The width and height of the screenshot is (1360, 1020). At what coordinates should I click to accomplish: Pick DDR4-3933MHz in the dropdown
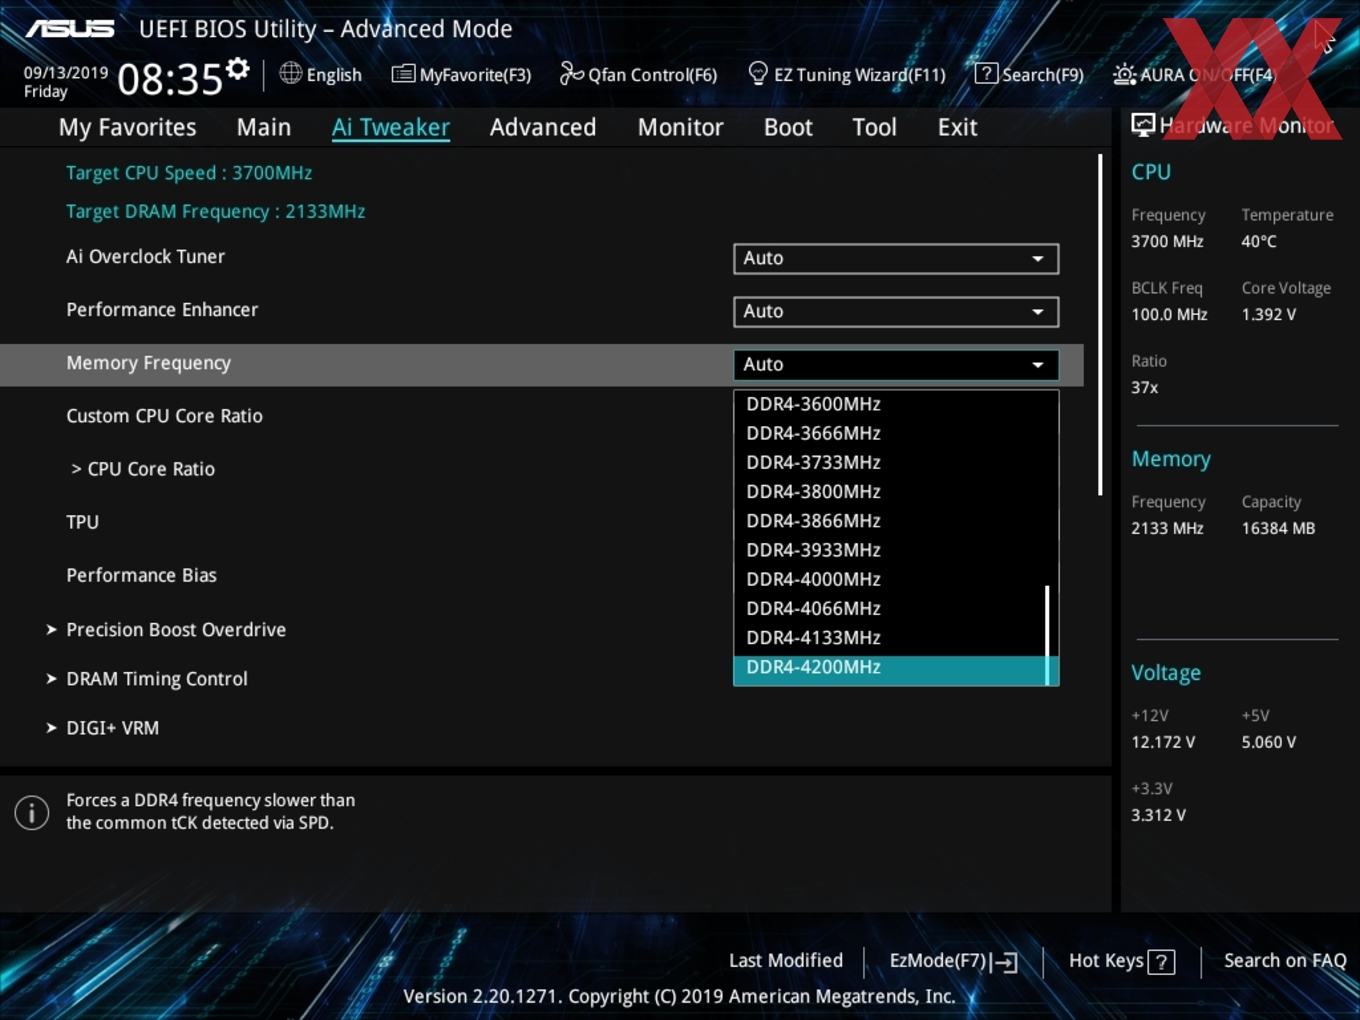pyautogui.click(x=888, y=550)
